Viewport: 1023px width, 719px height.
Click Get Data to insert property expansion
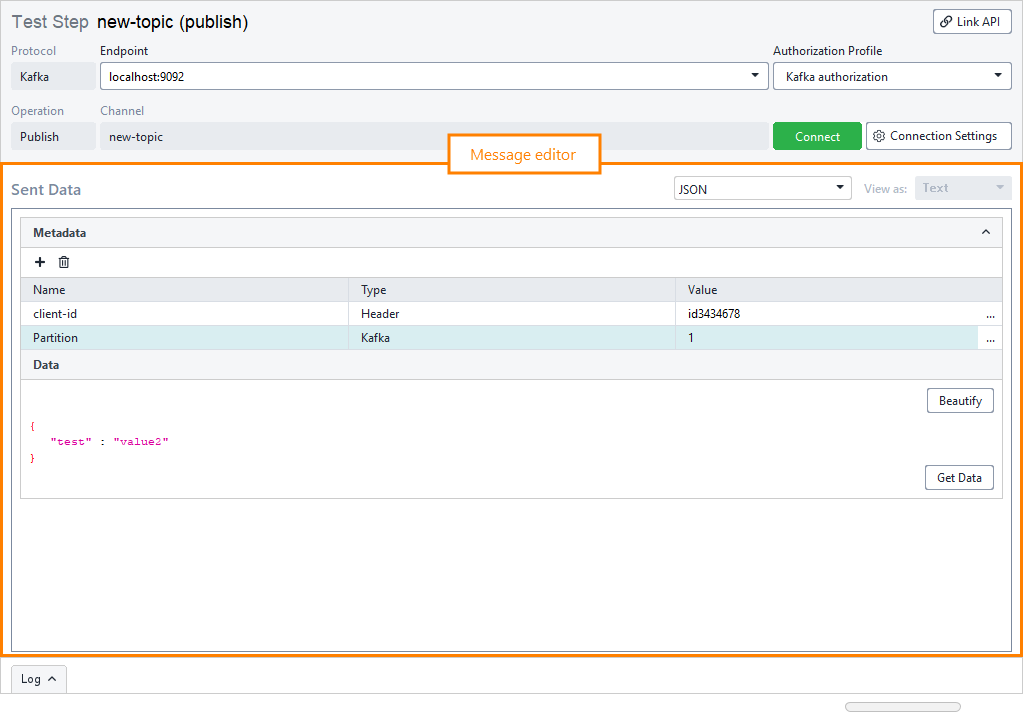[x=958, y=477]
